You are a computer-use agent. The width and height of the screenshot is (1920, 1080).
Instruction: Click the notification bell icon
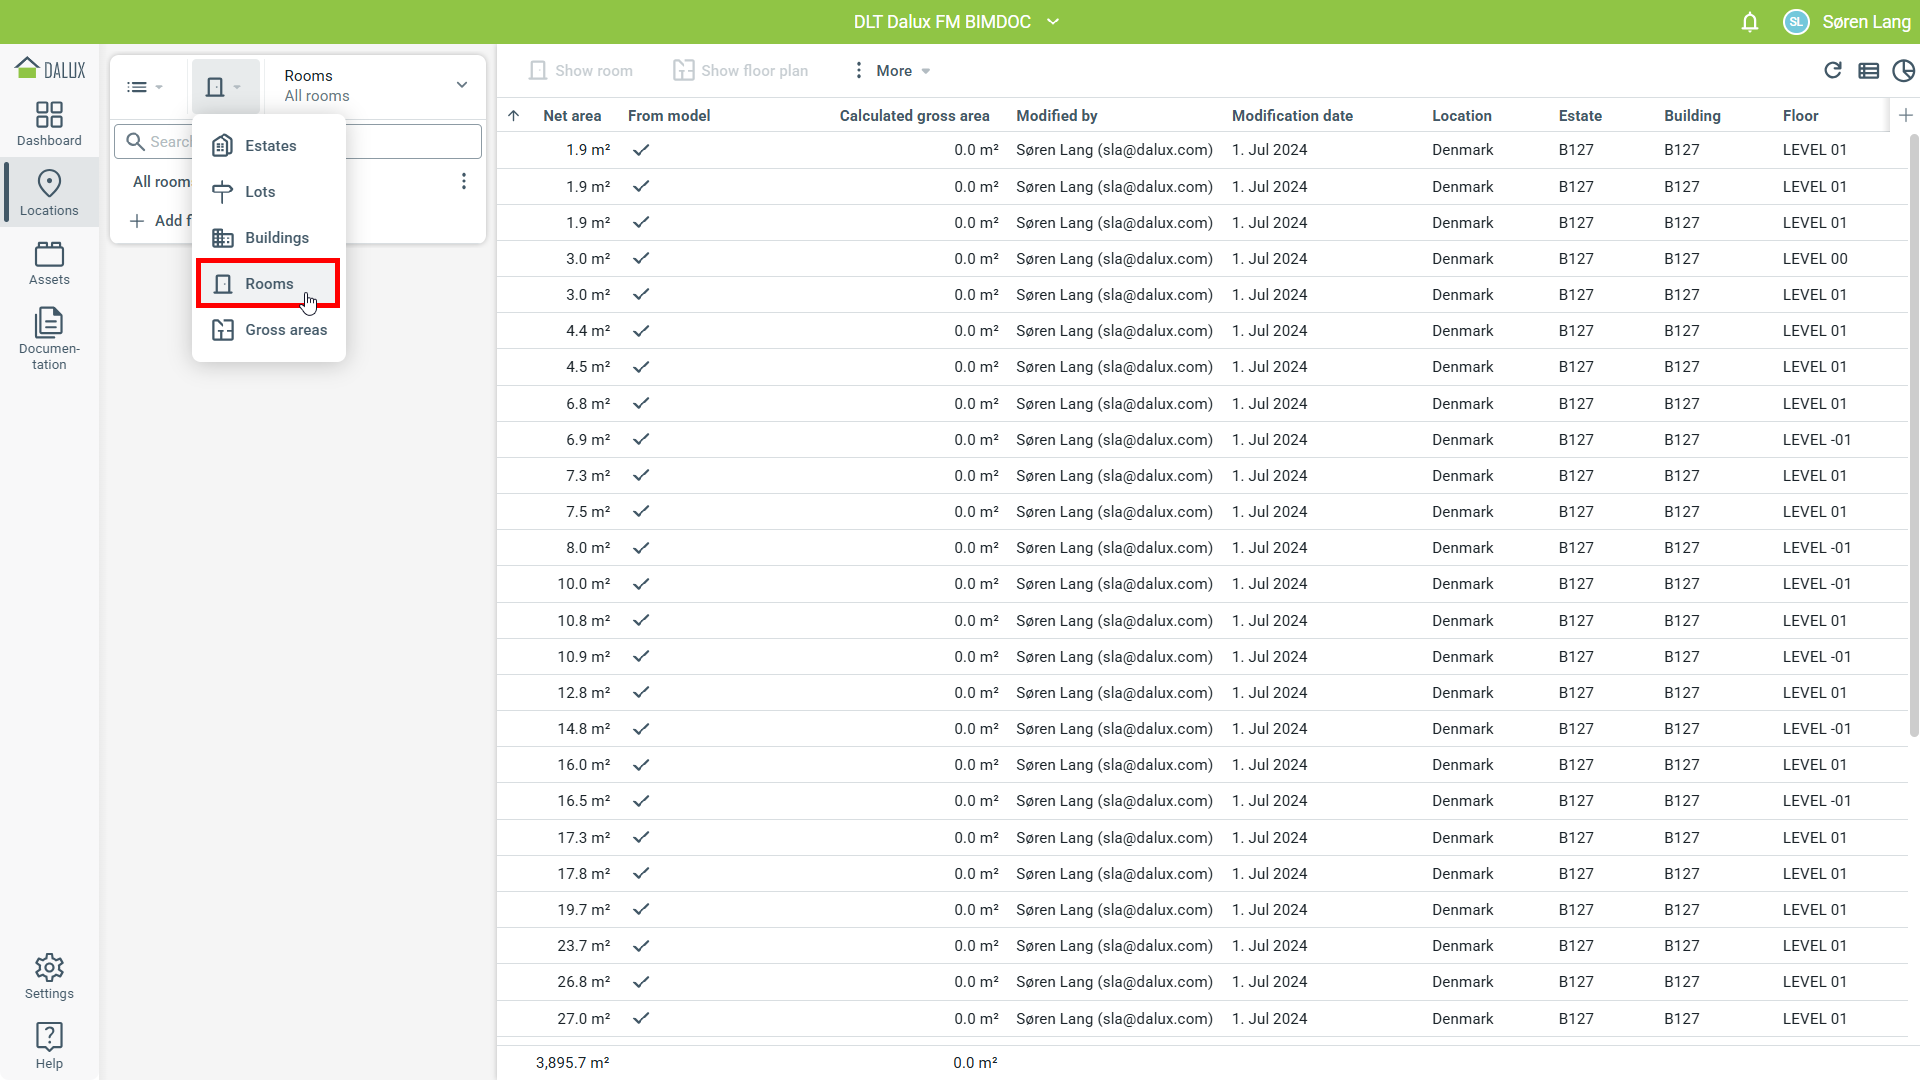[1749, 22]
